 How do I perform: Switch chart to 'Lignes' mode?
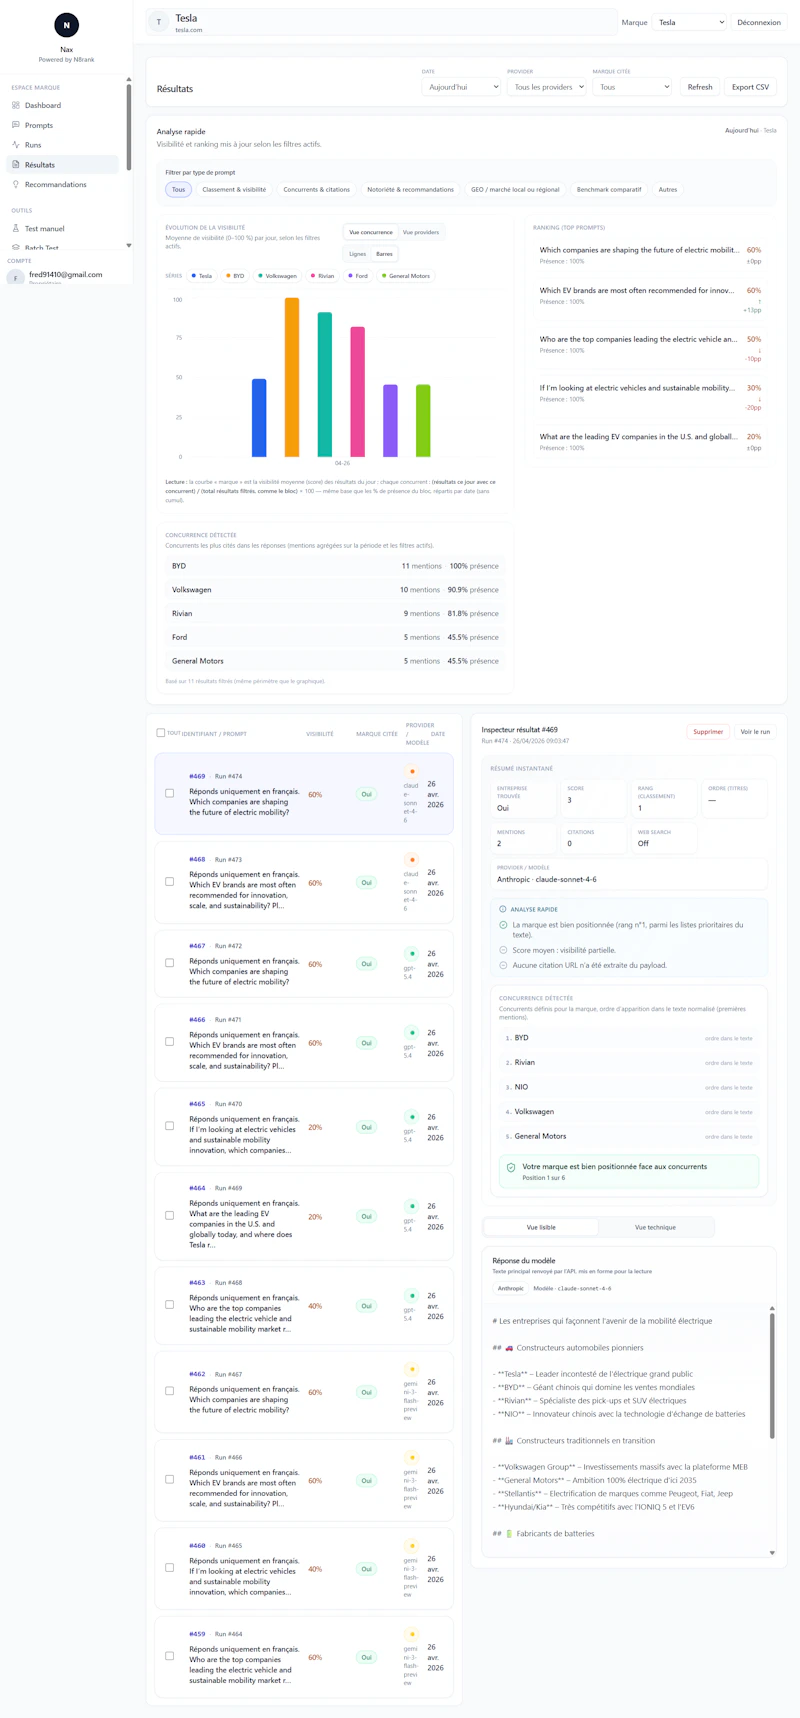[x=357, y=254]
